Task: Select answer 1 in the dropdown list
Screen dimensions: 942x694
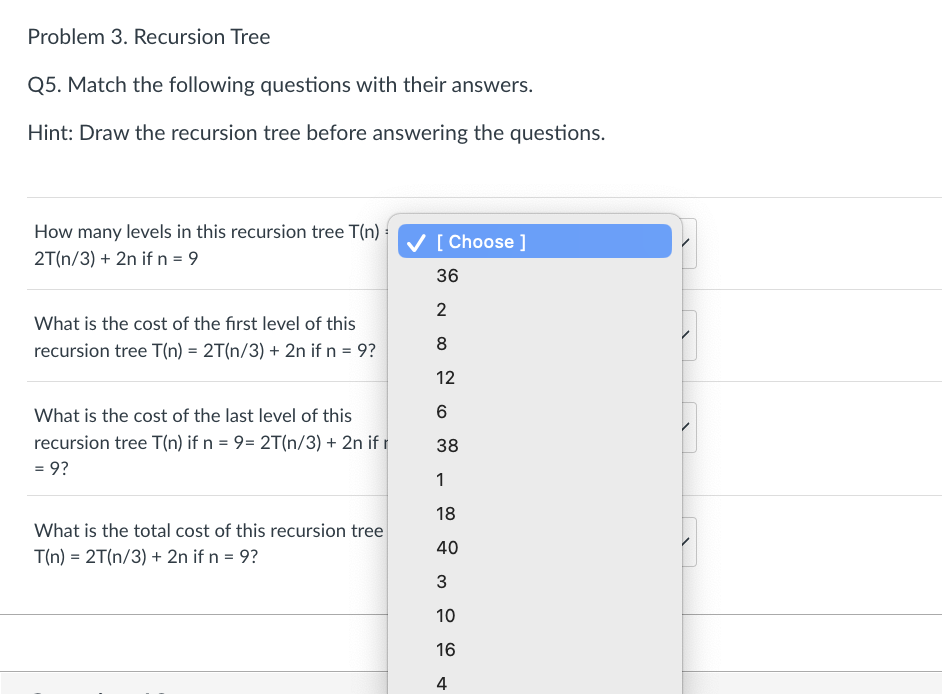Action: [x=440, y=480]
